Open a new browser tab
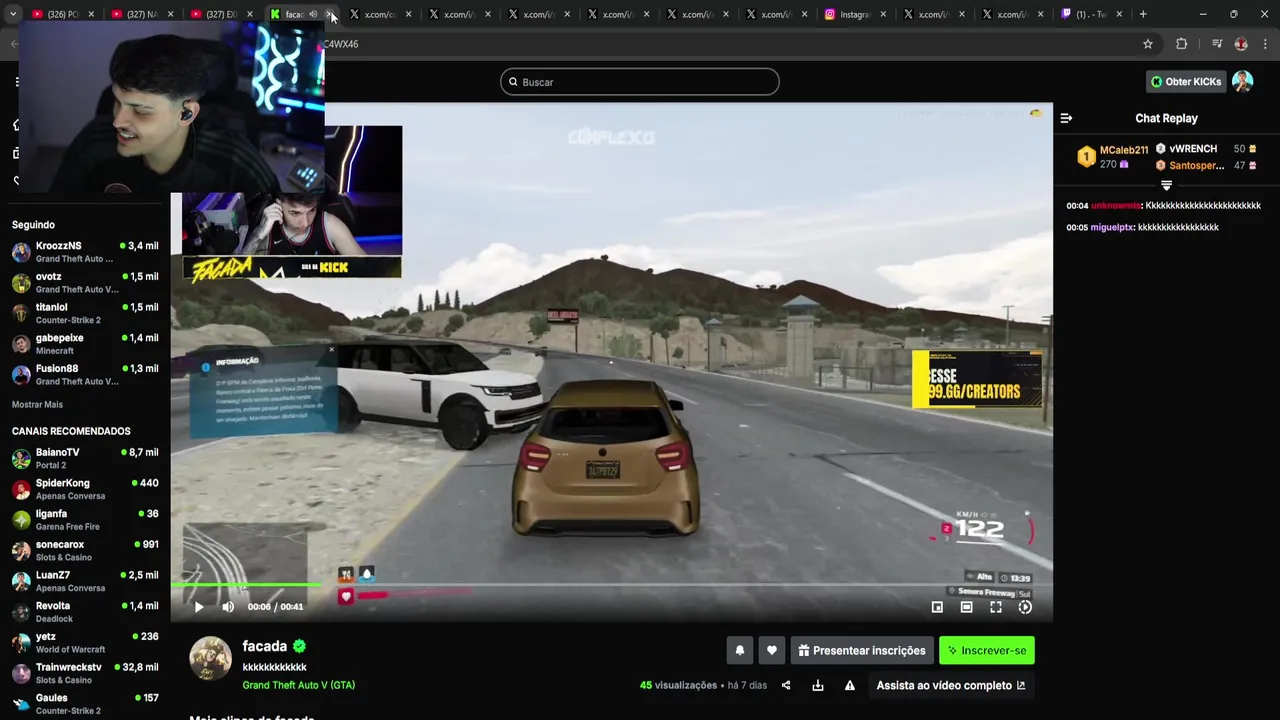The height and width of the screenshot is (720, 1280). pos(1143,14)
